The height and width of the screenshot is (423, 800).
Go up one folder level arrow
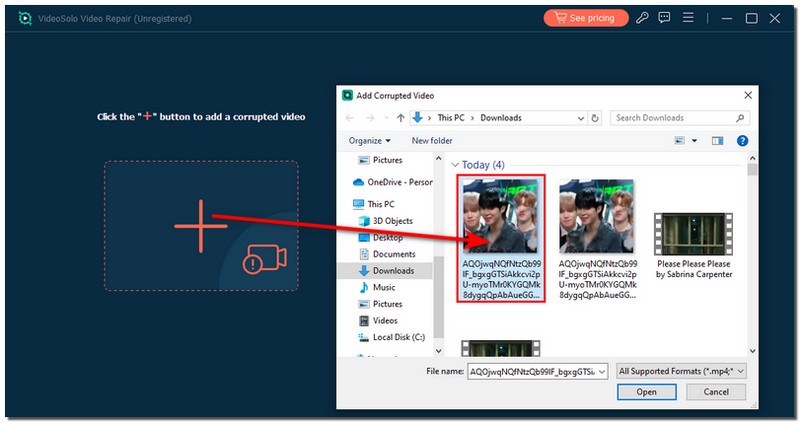pyautogui.click(x=402, y=118)
